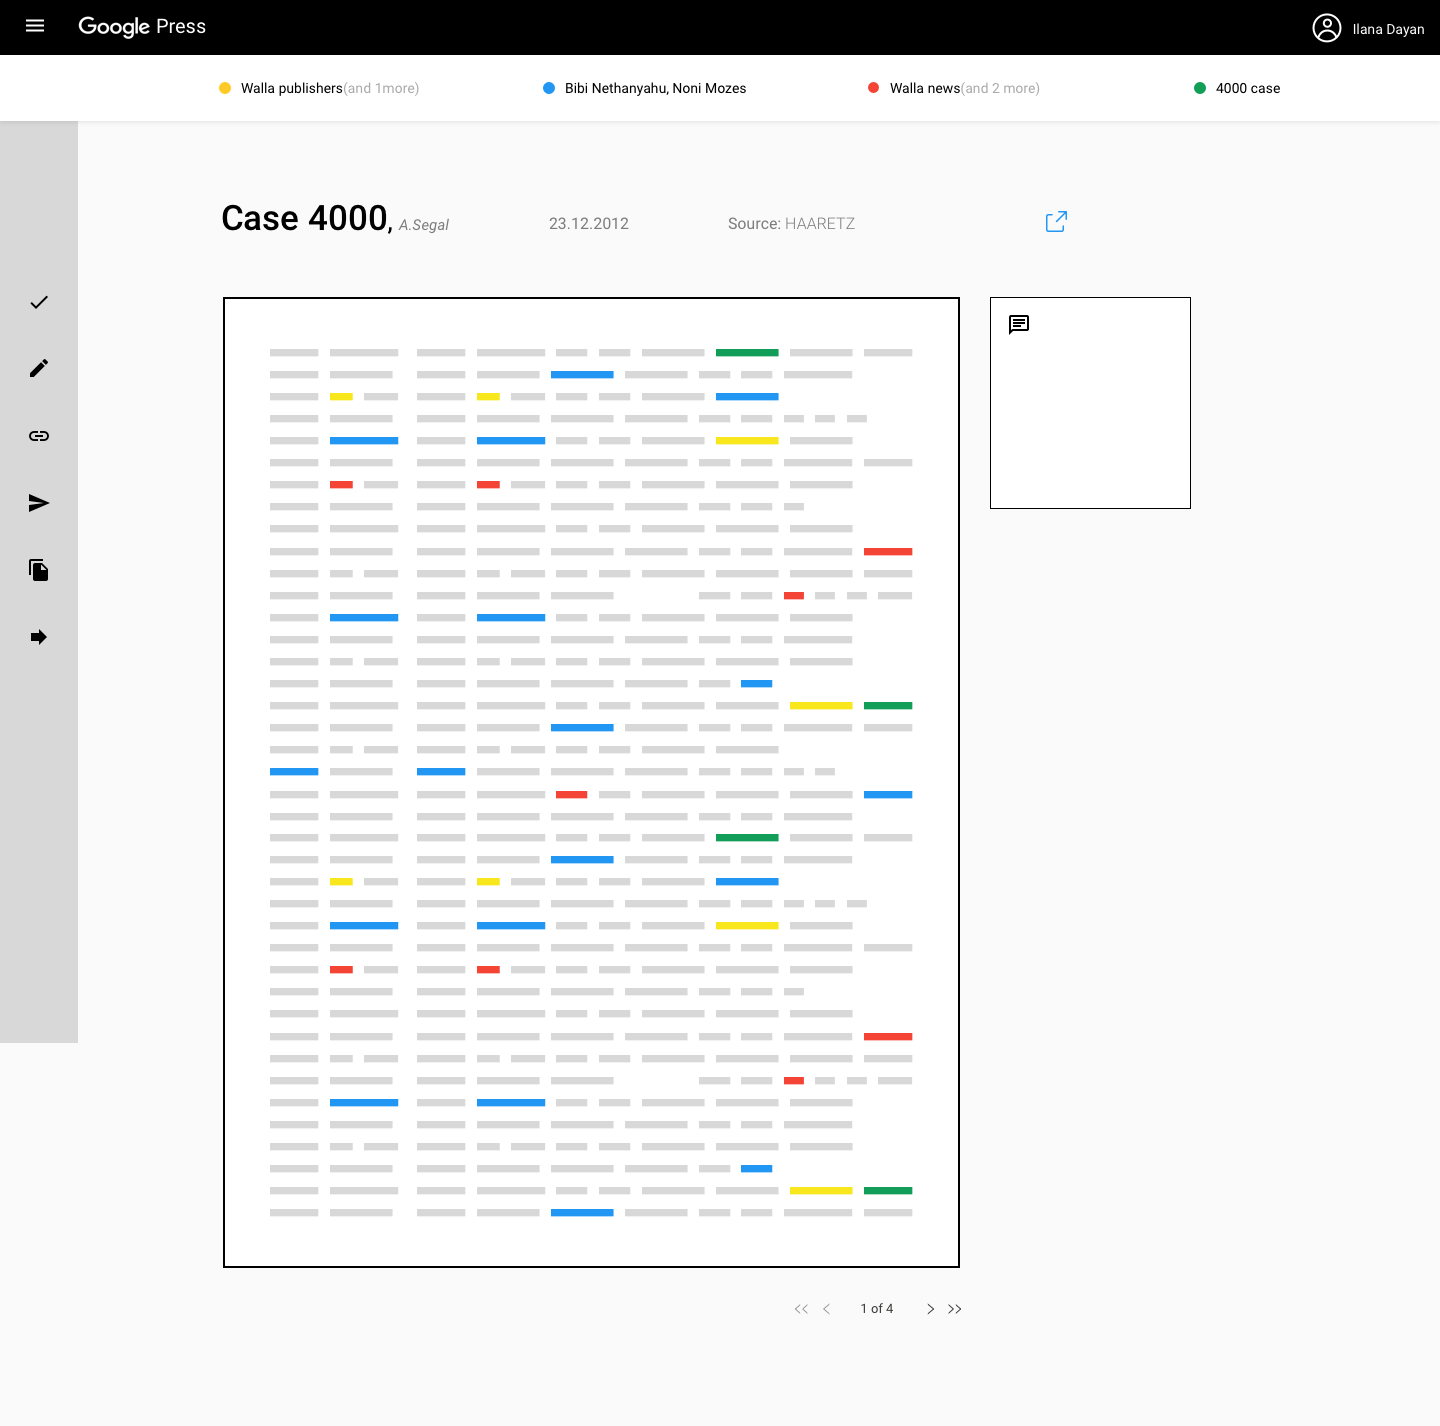This screenshot has height=1426, width=1440.
Task: Click the Case 4000 title
Action: (306, 218)
